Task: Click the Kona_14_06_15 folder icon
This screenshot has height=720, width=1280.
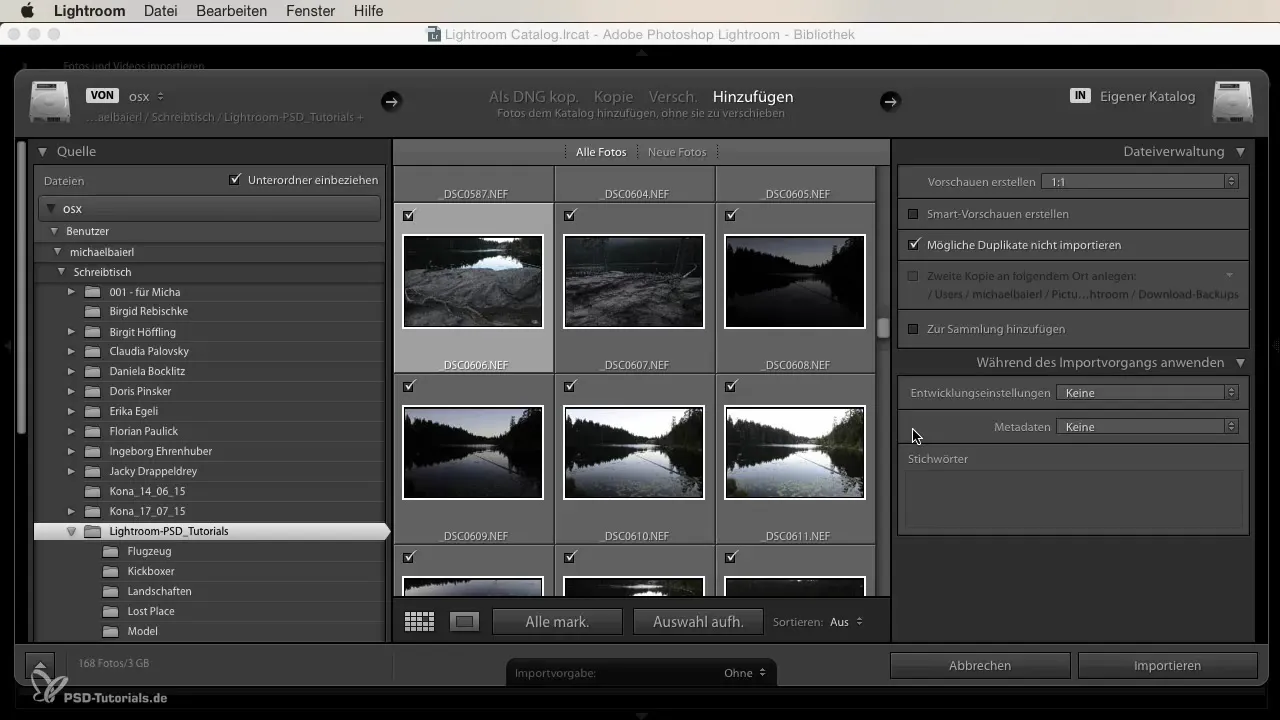Action: tap(93, 491)
